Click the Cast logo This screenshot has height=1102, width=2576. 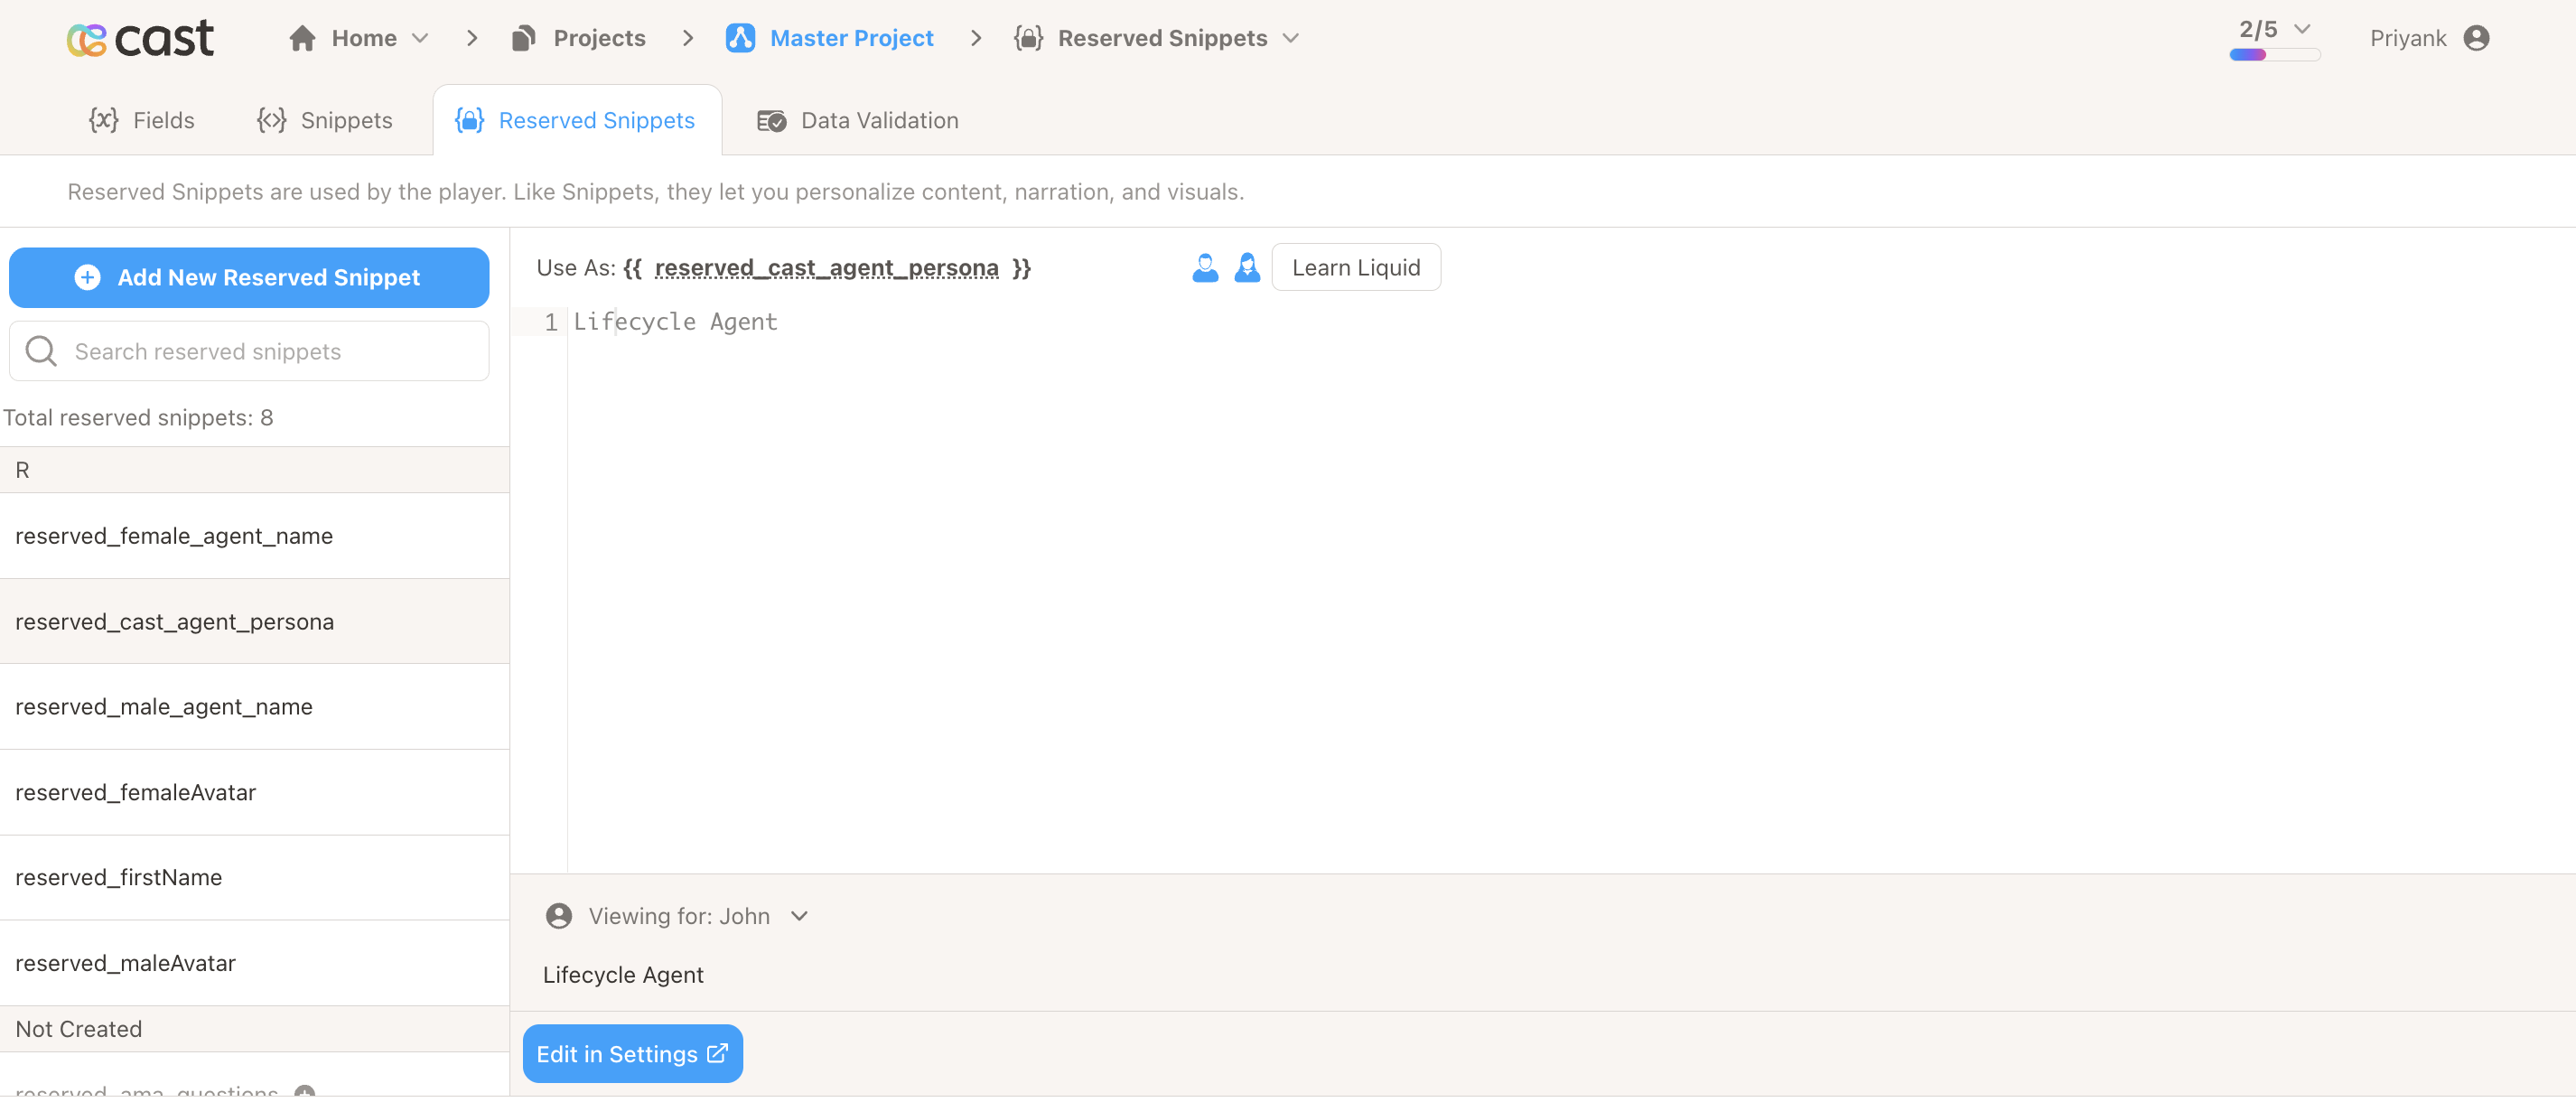point(140,38)
